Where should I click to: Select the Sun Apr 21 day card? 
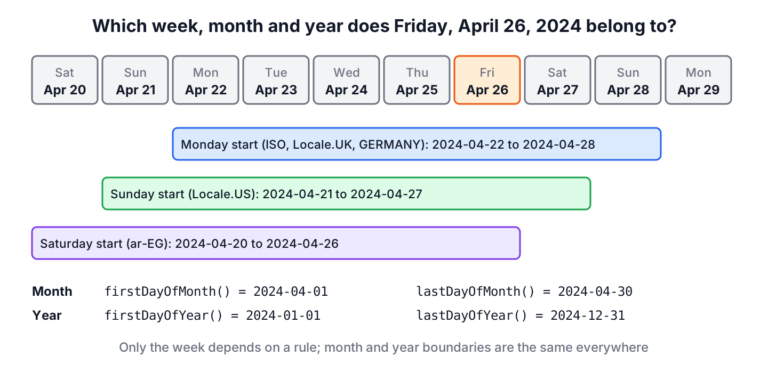pos(135,80)
